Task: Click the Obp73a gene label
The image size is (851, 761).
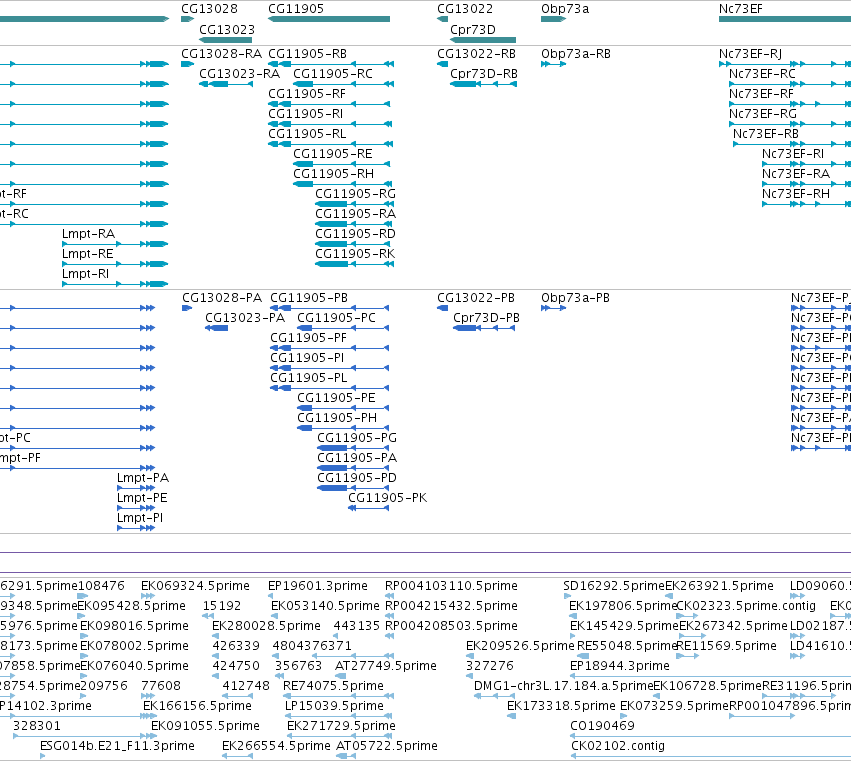Action: 565,9
